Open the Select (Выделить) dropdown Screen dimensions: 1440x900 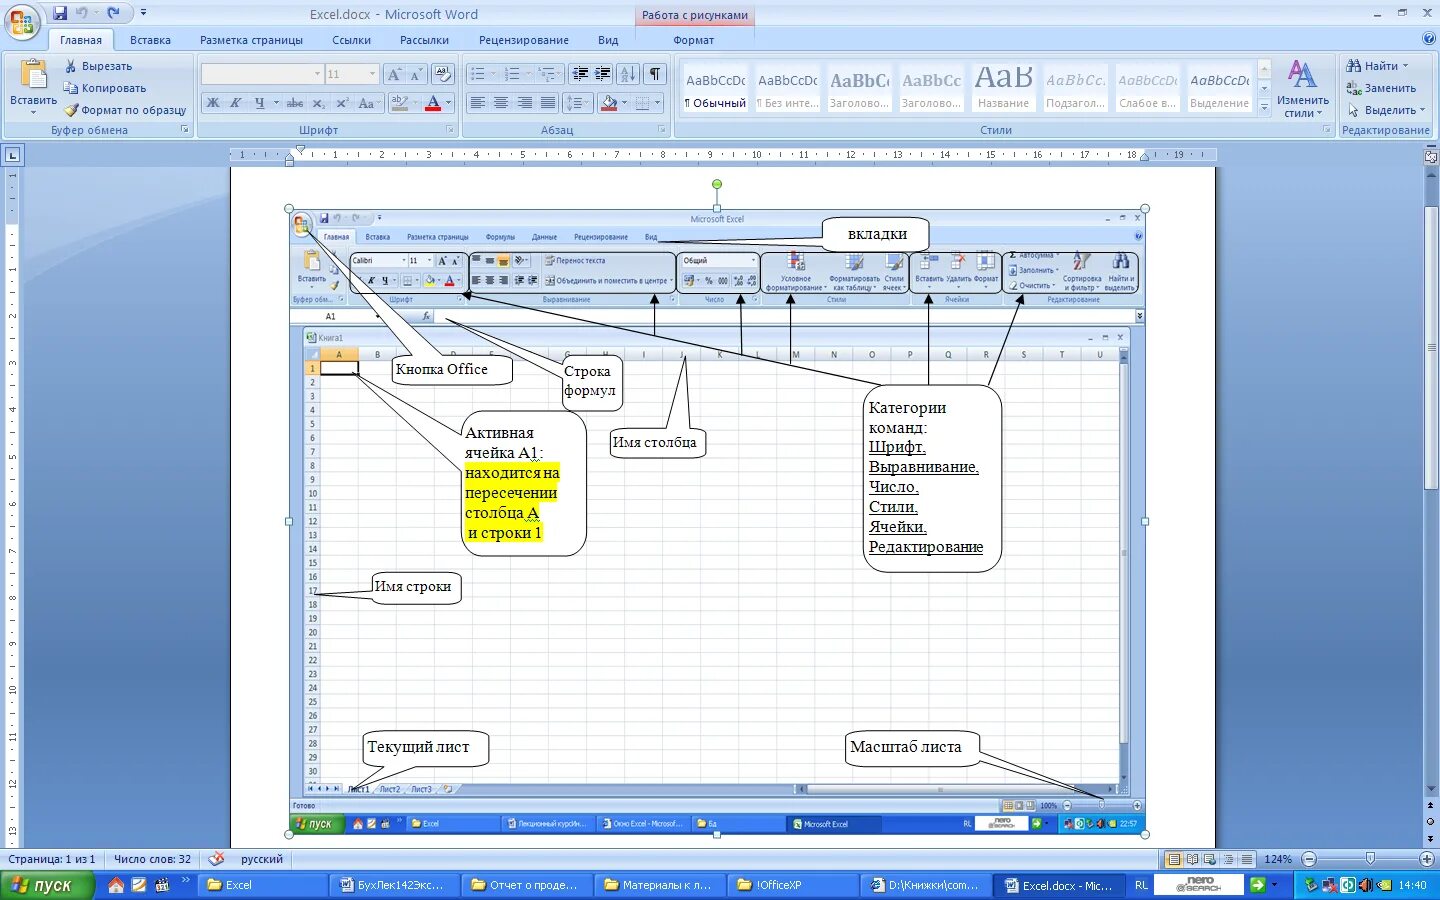pos(1385,110)
